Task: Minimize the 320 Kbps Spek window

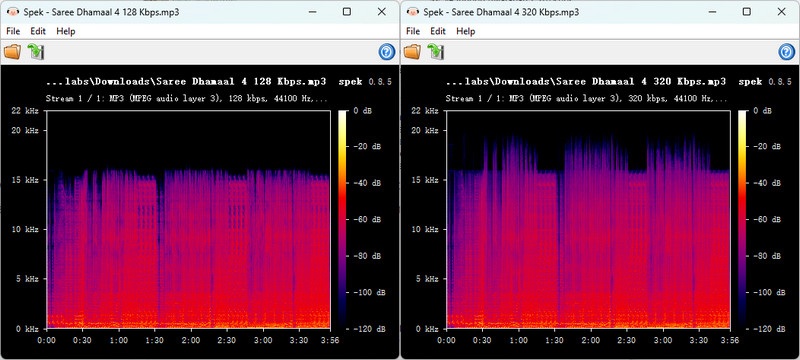Action: (712, 12)
